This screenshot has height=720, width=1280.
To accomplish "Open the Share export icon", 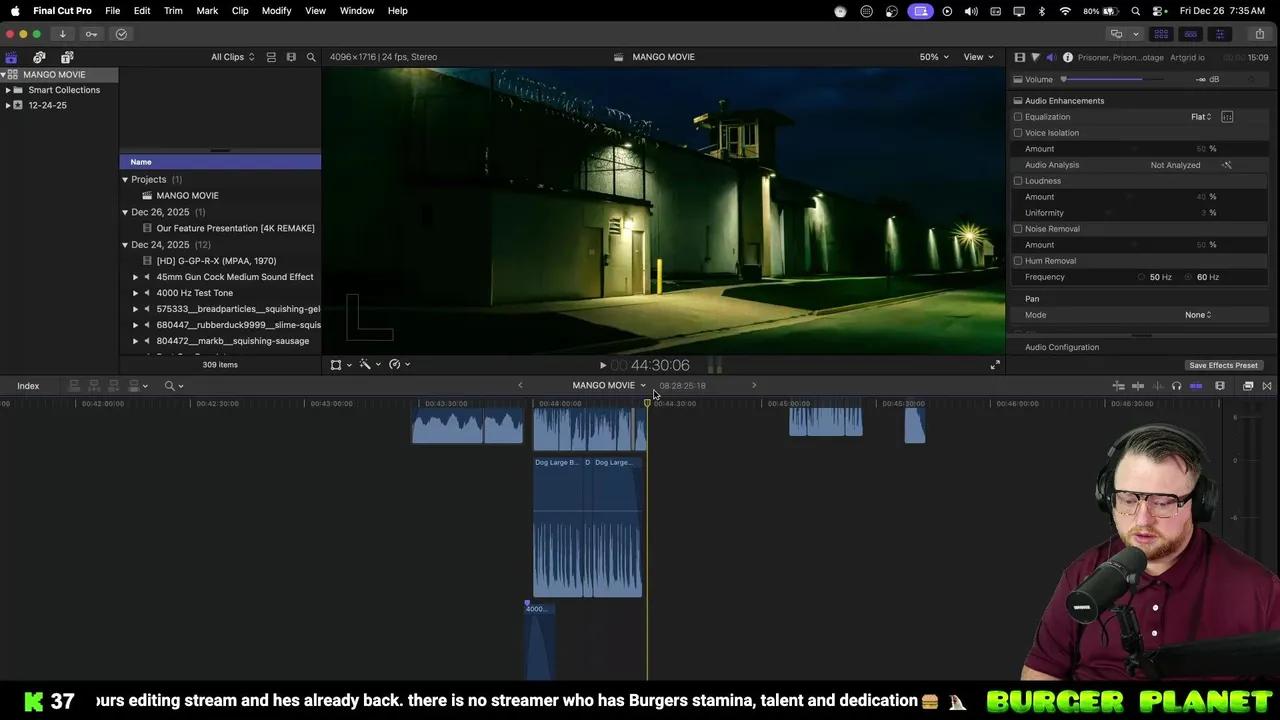I will [1259, 34].
